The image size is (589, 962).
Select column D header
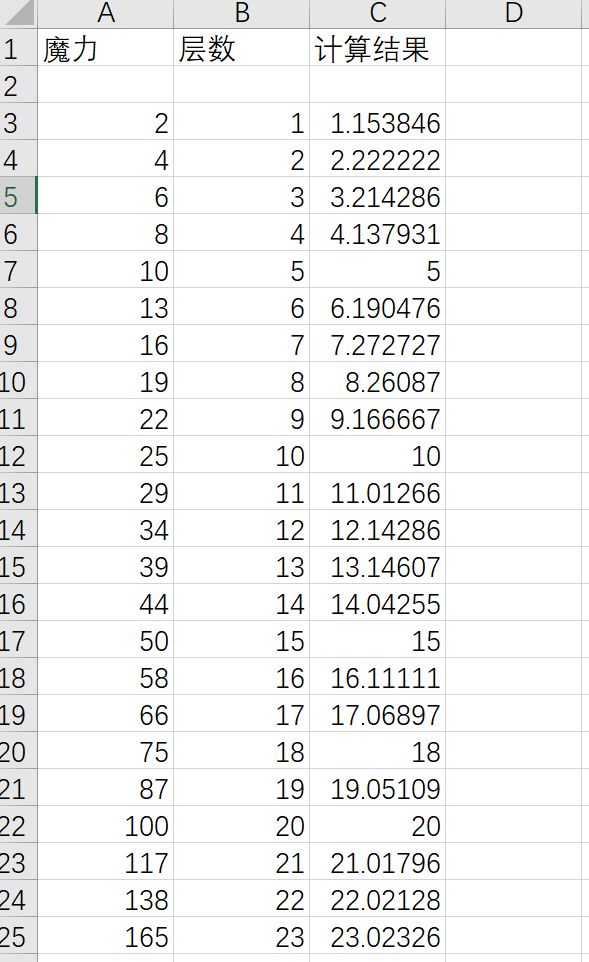click(x=514, y=13)
